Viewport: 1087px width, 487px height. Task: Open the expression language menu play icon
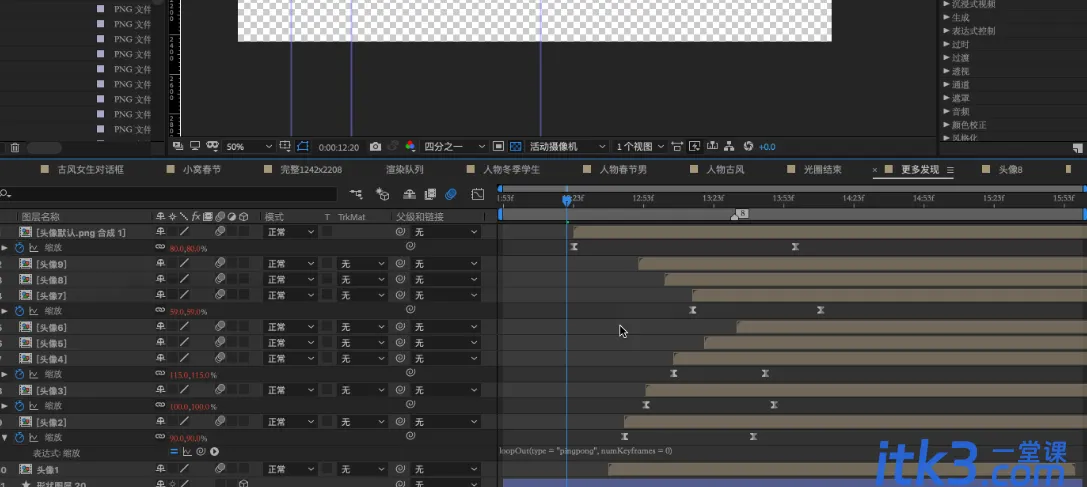coord(214,452)
